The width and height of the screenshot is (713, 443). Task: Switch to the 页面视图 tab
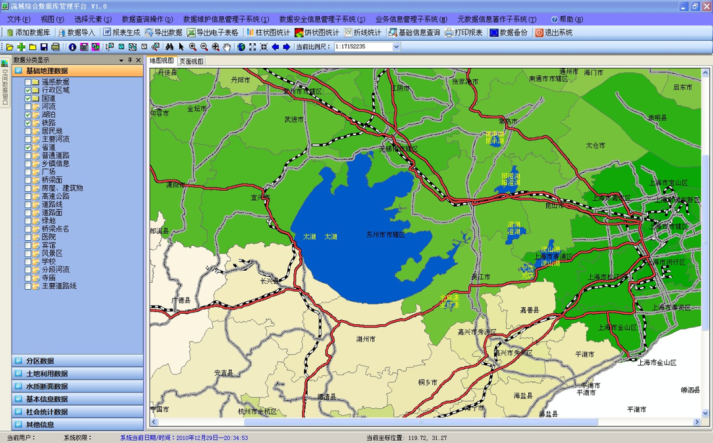click(x=191, y=61)
